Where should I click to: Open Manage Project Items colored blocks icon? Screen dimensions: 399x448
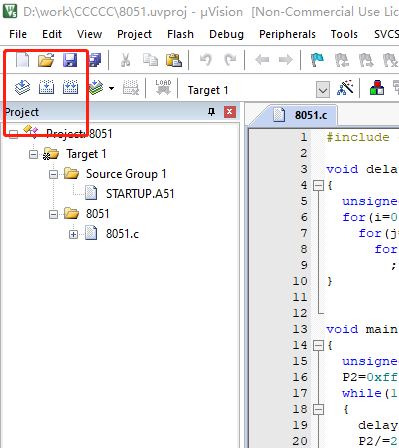(377, 88)
